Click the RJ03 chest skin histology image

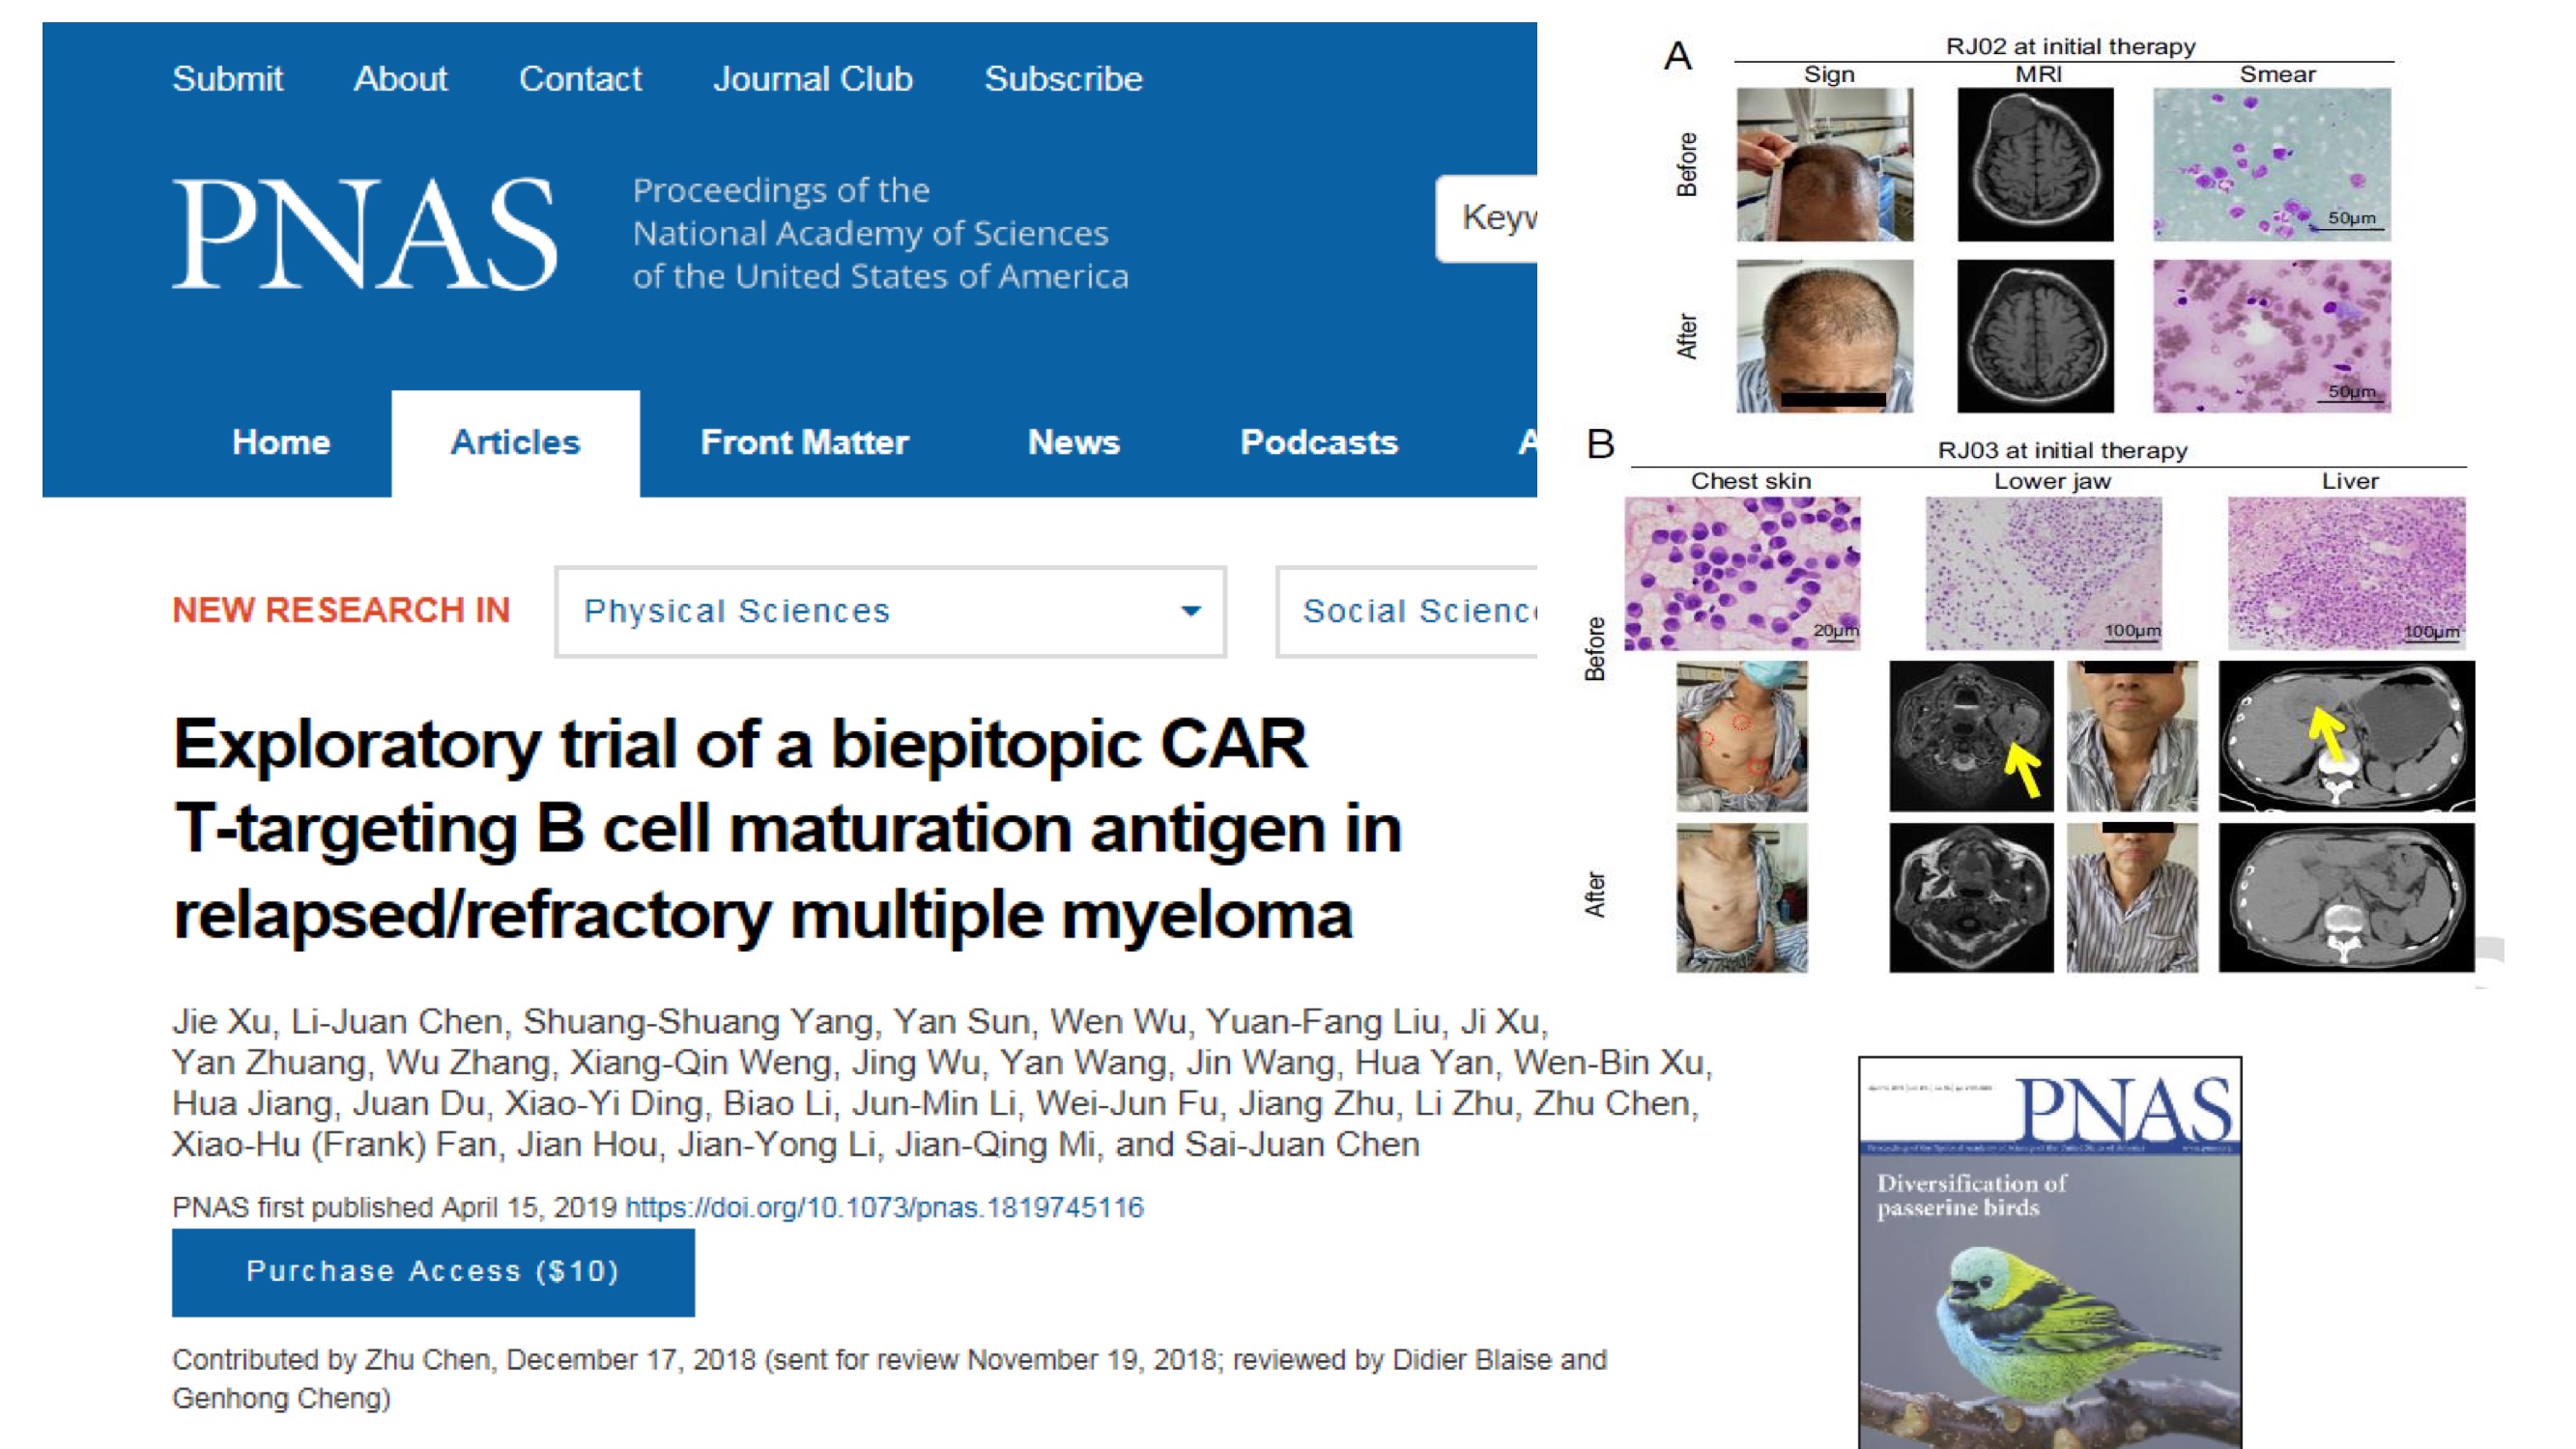[x=1742, y=574]
